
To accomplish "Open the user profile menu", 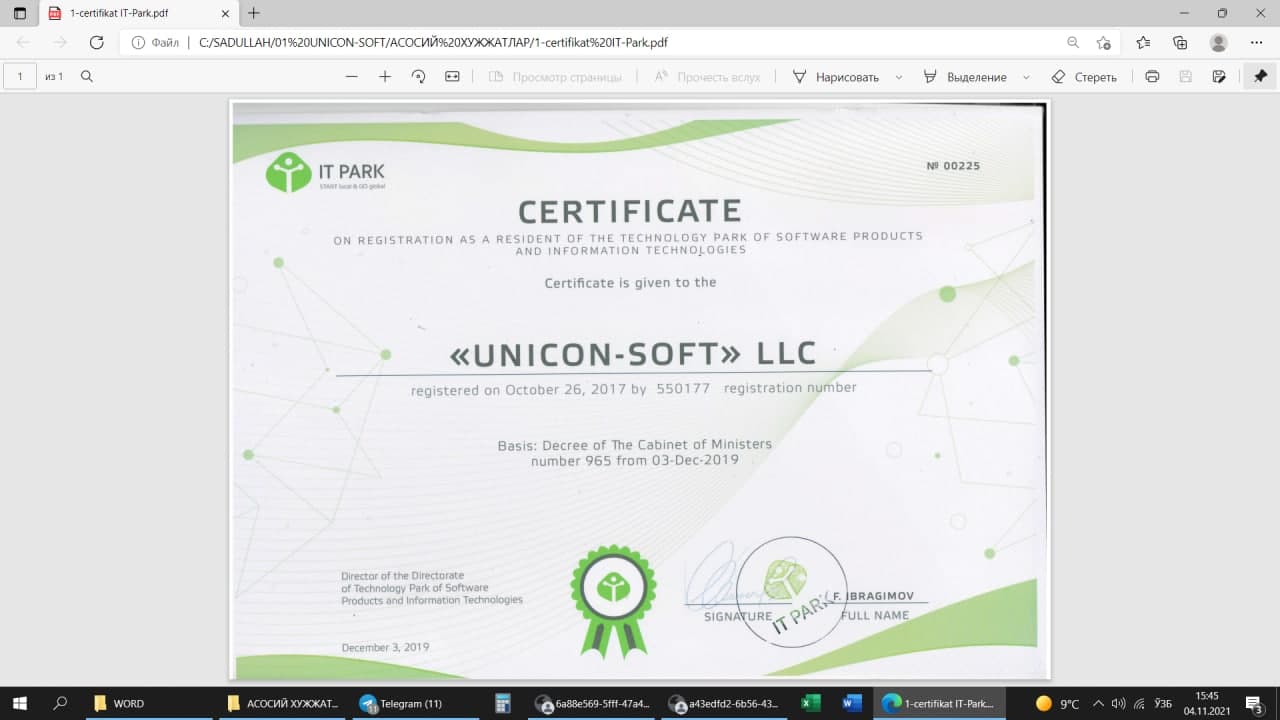I will coord(1218,43).
